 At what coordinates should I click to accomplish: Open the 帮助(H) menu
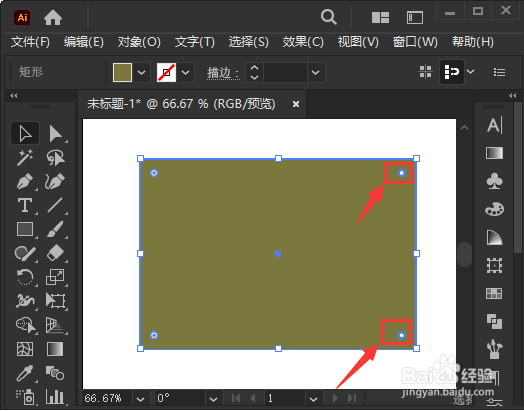point(473,42)
